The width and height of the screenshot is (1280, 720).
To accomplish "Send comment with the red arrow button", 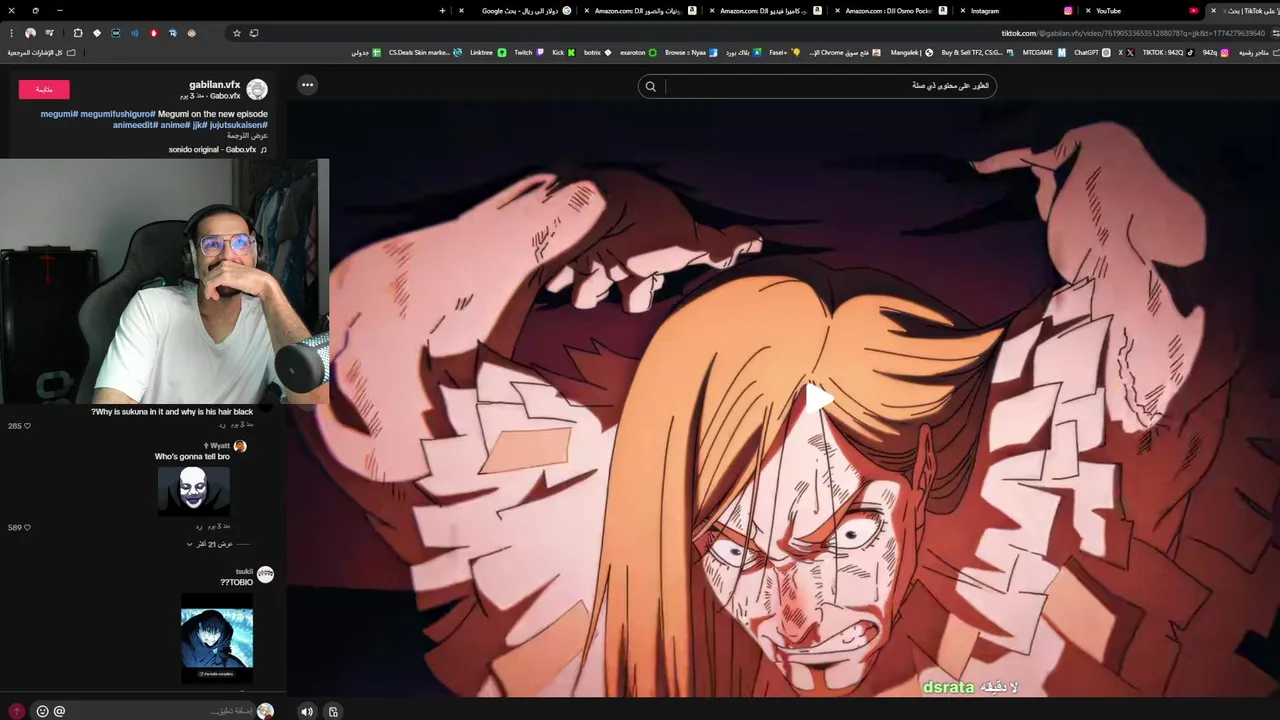I will 16,711.
